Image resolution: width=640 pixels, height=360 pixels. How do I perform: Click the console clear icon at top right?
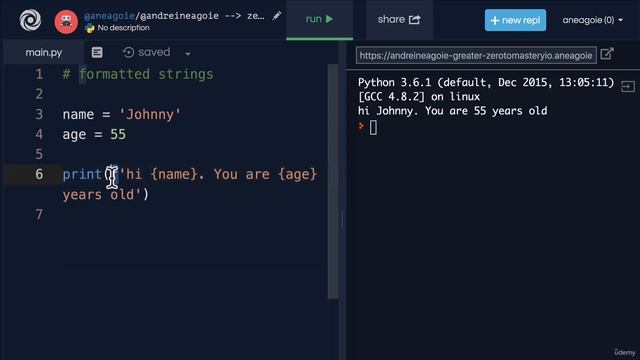pos(628,87)
